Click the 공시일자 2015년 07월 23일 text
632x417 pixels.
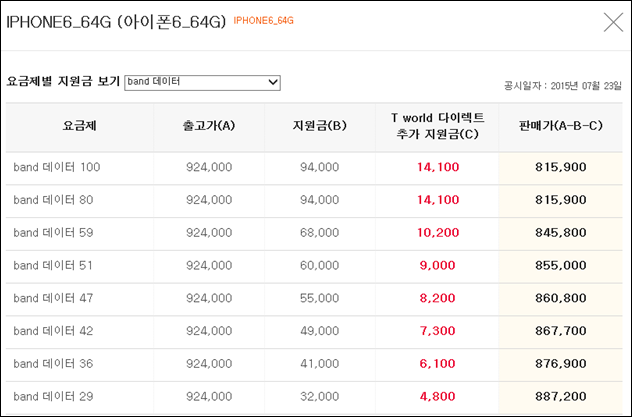tap(563, 86)
